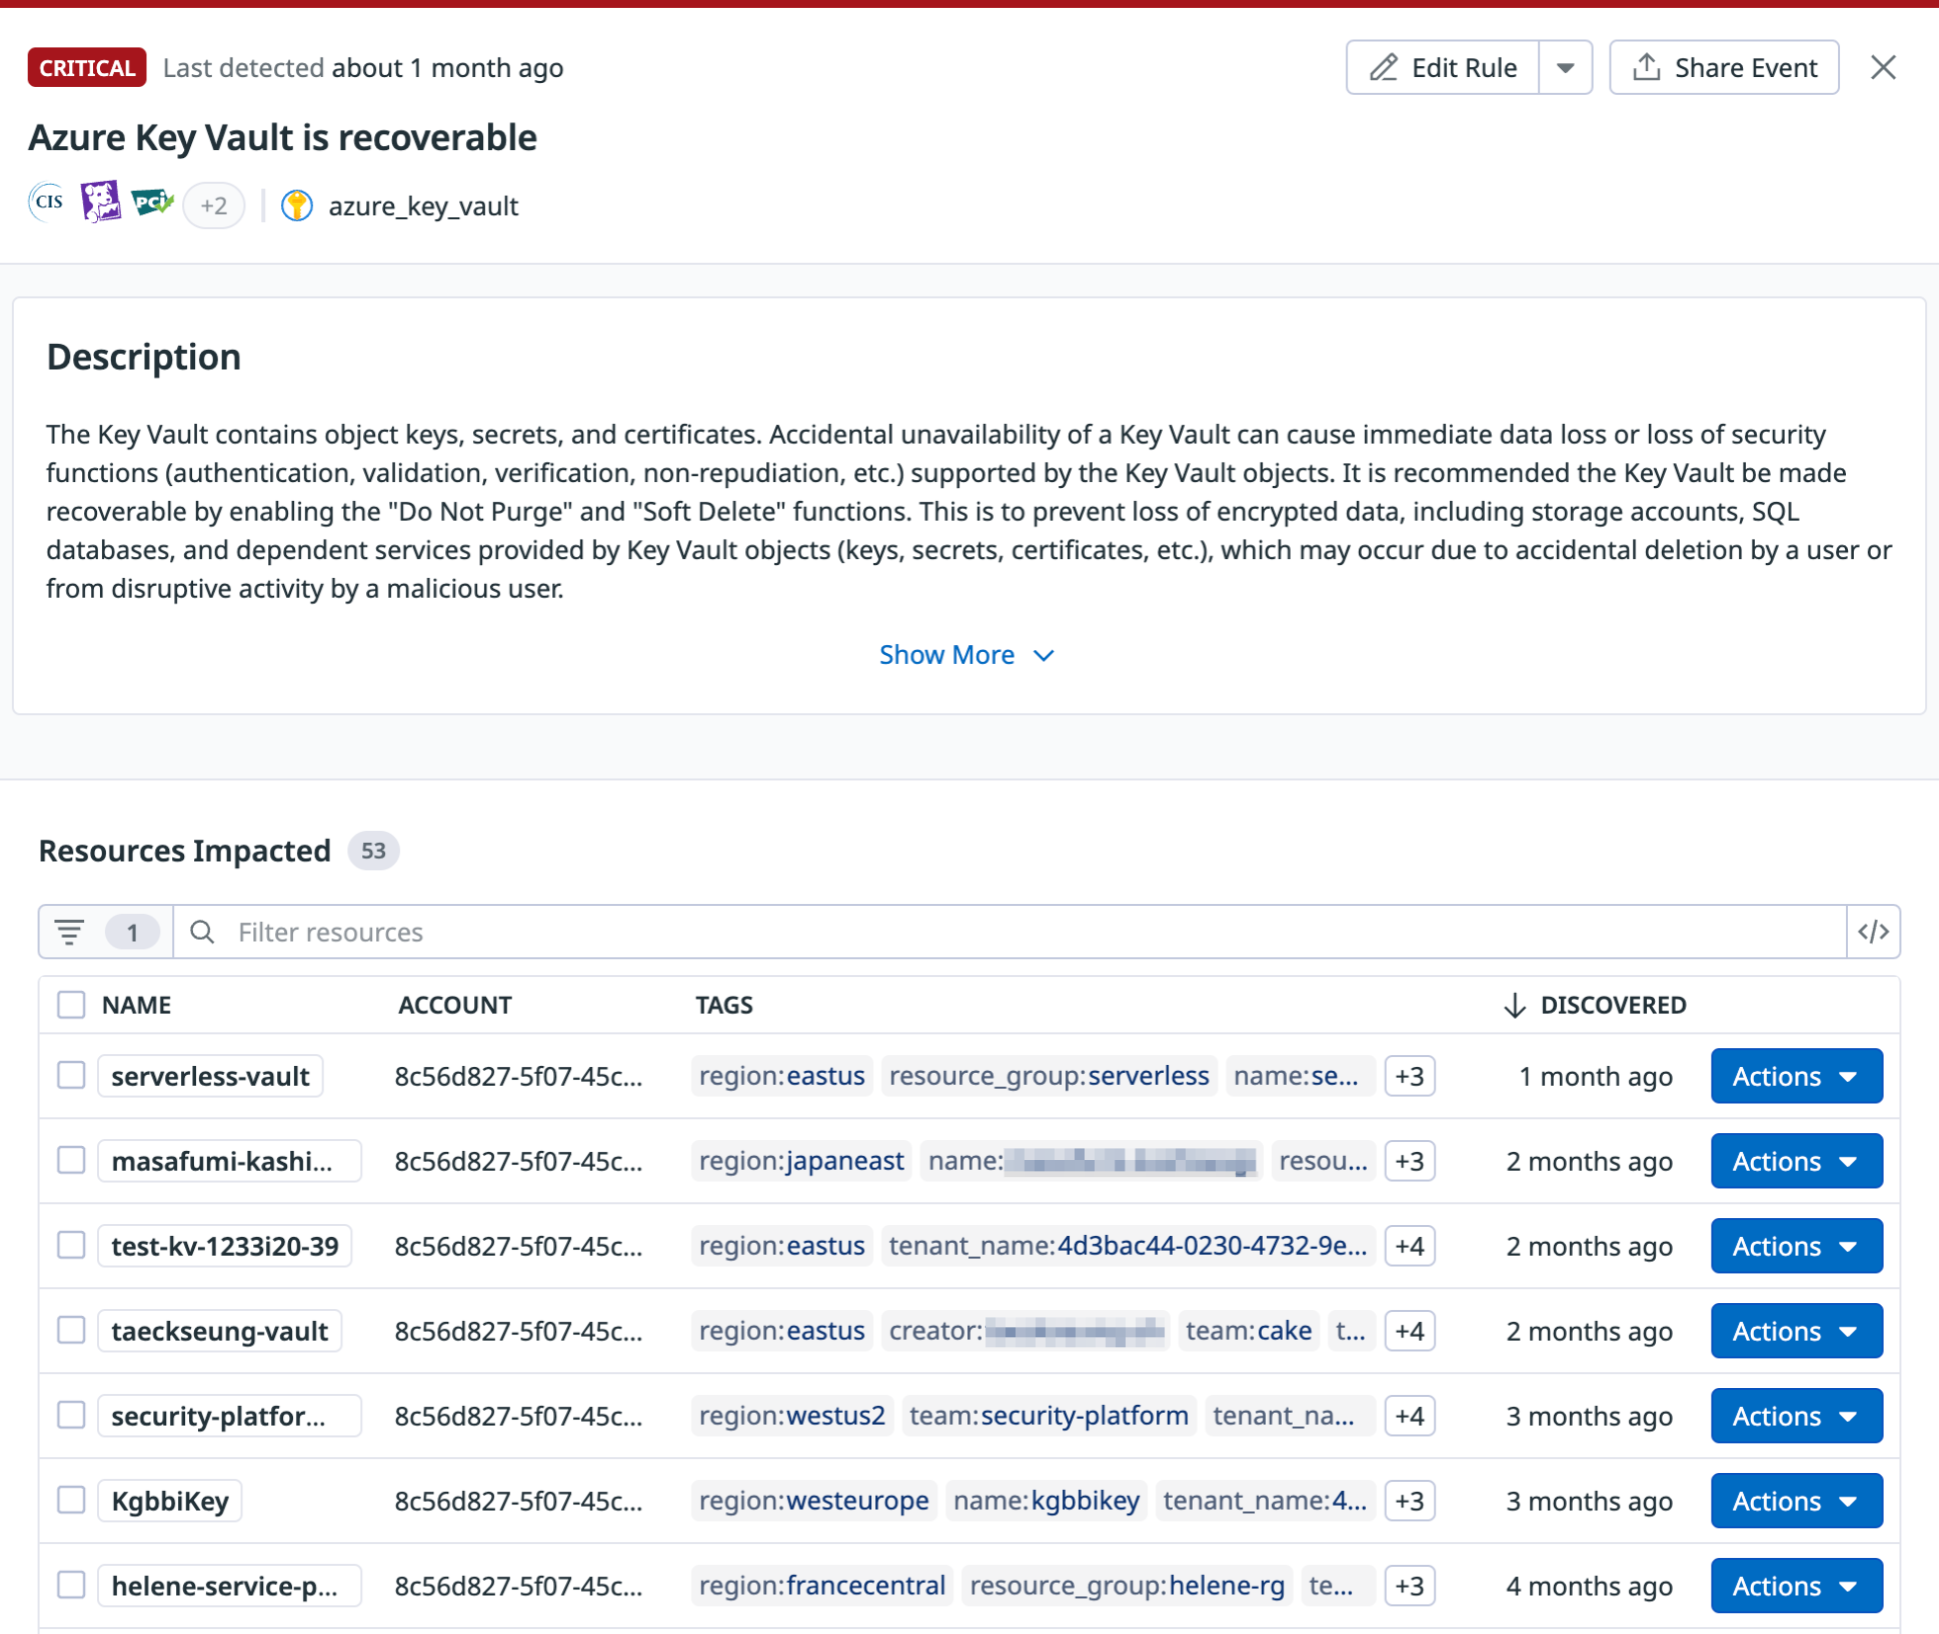Click name:kgbbikey tag
Screen dimensions: 1939x1634
[1046, 1501]
